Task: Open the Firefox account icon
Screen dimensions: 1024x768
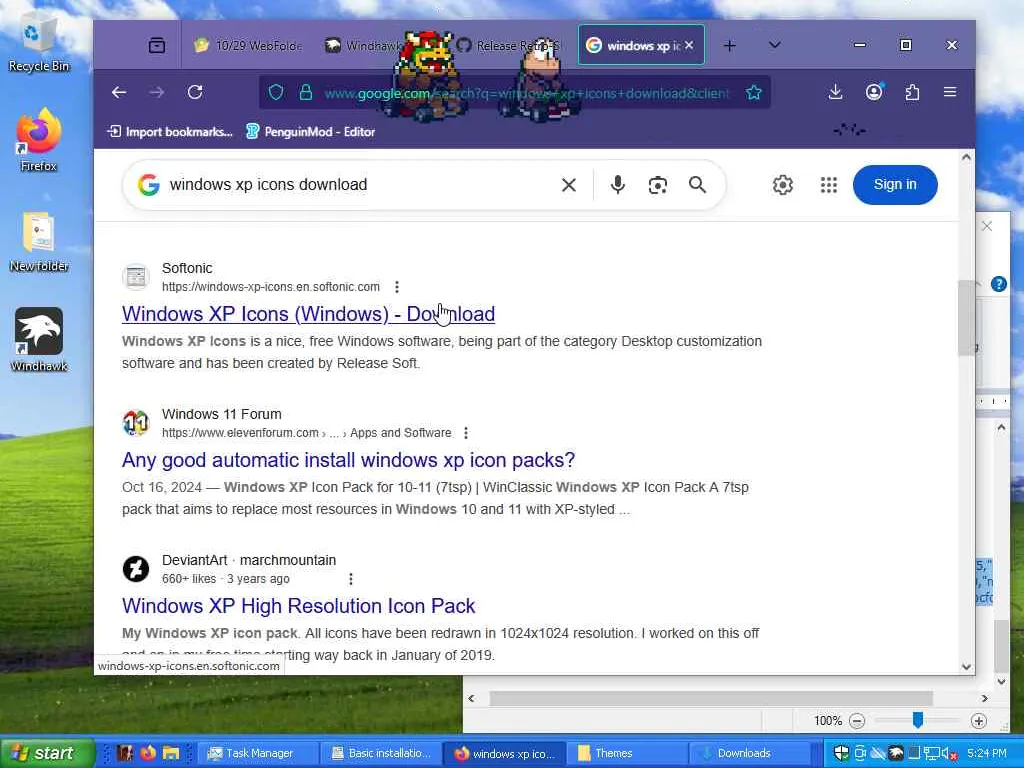Action: 874,92
